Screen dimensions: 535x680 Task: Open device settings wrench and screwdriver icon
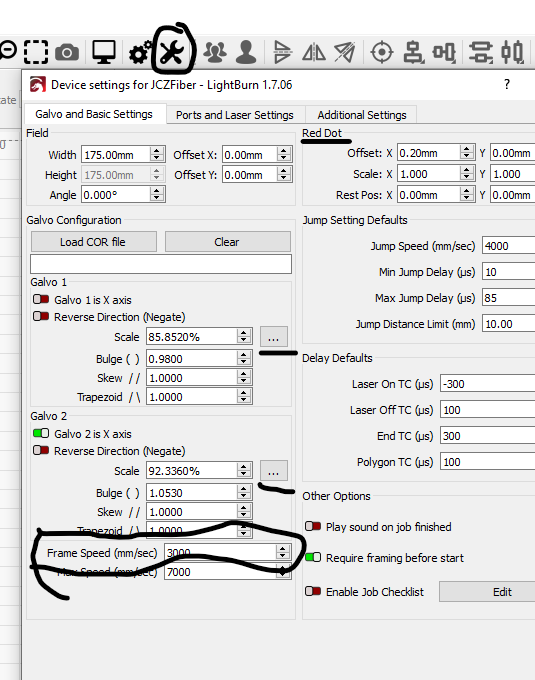tap(172, 52)
